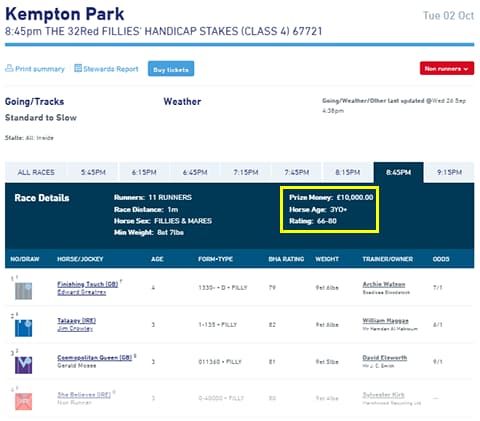
Task: Click the Horse Sex FILLIES & MARES text
Action: tap(163, 221)
